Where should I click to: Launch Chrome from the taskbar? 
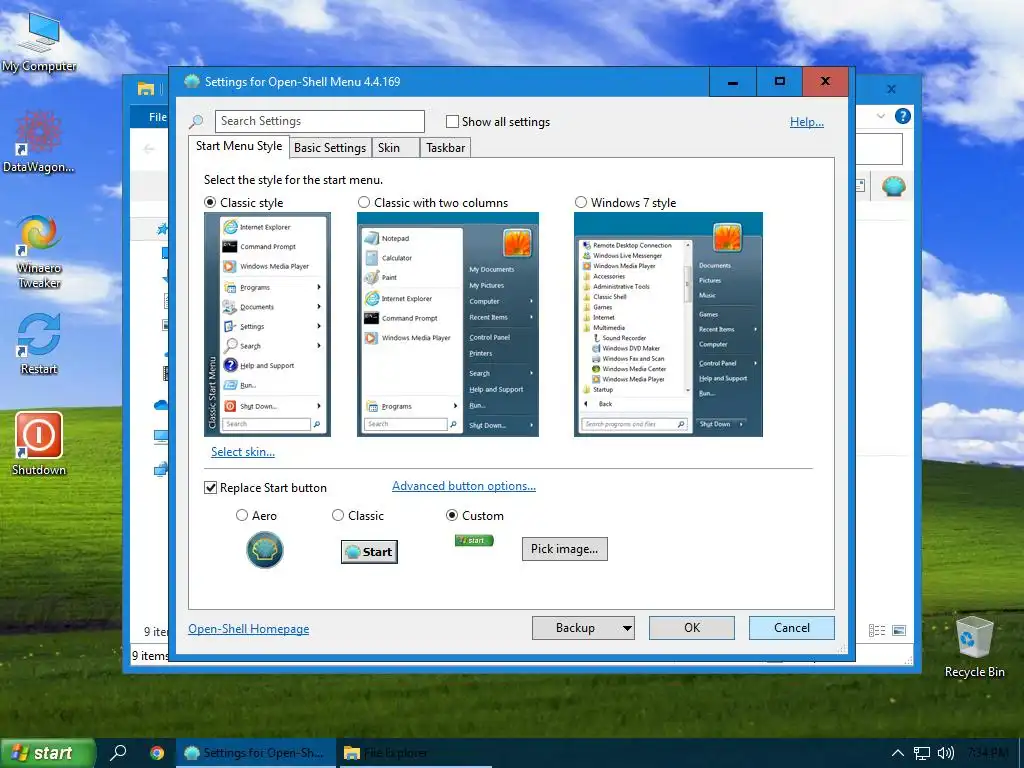157,753
